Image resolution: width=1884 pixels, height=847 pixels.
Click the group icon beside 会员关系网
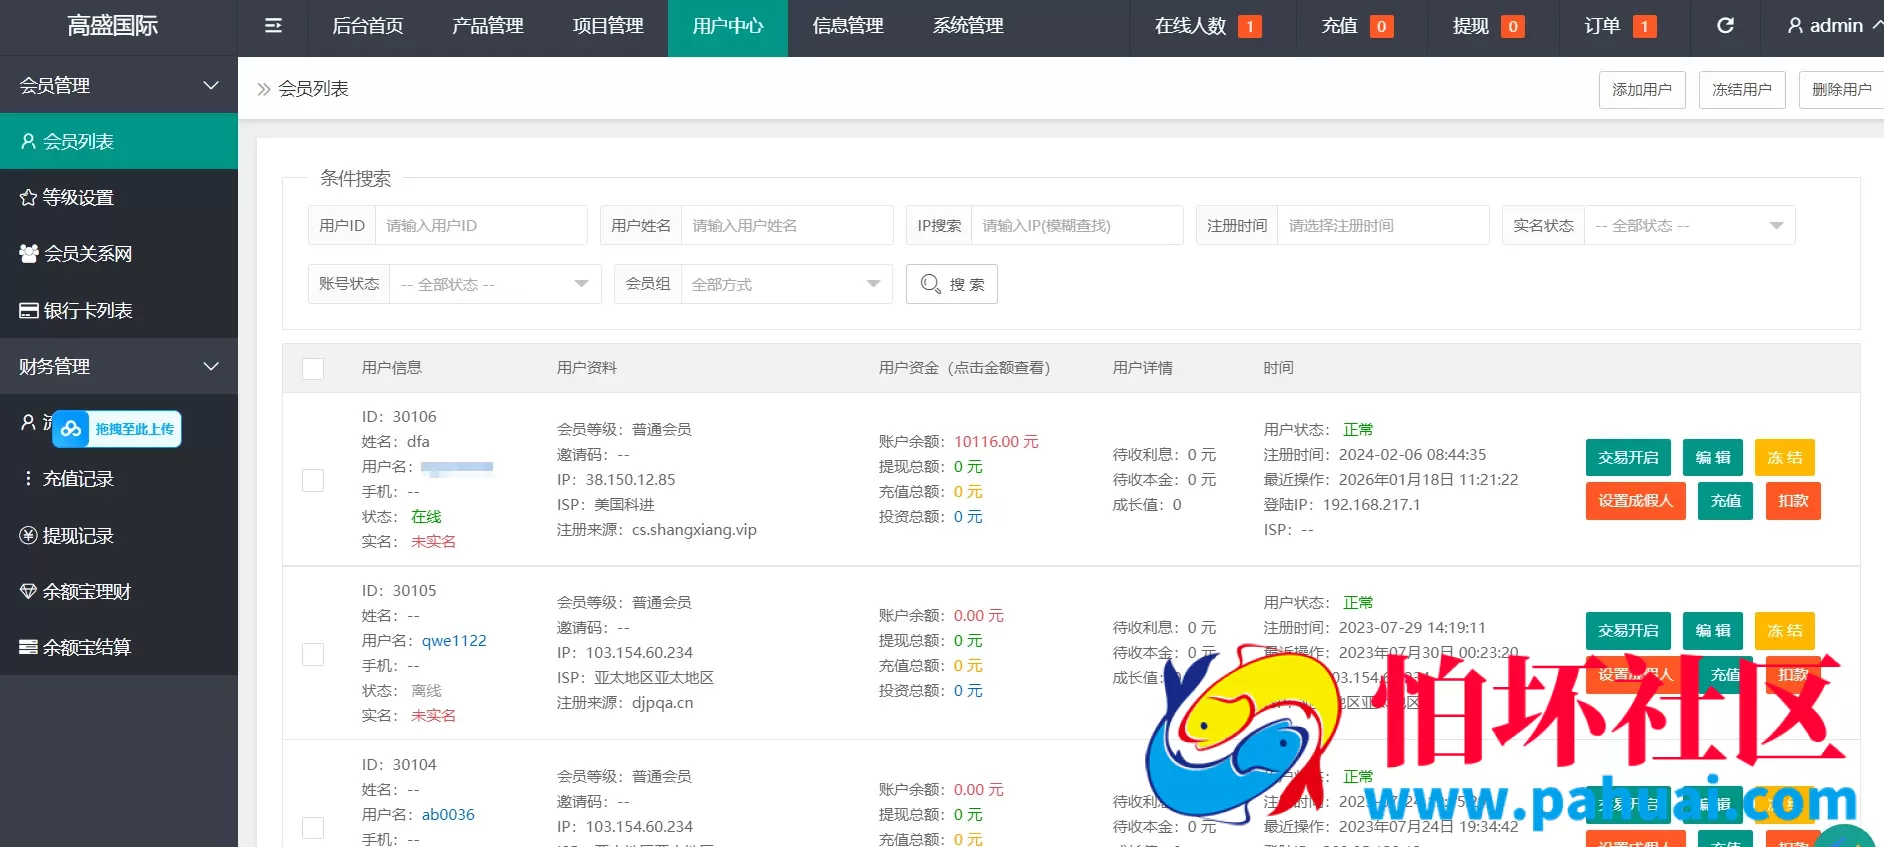(29, 254)
